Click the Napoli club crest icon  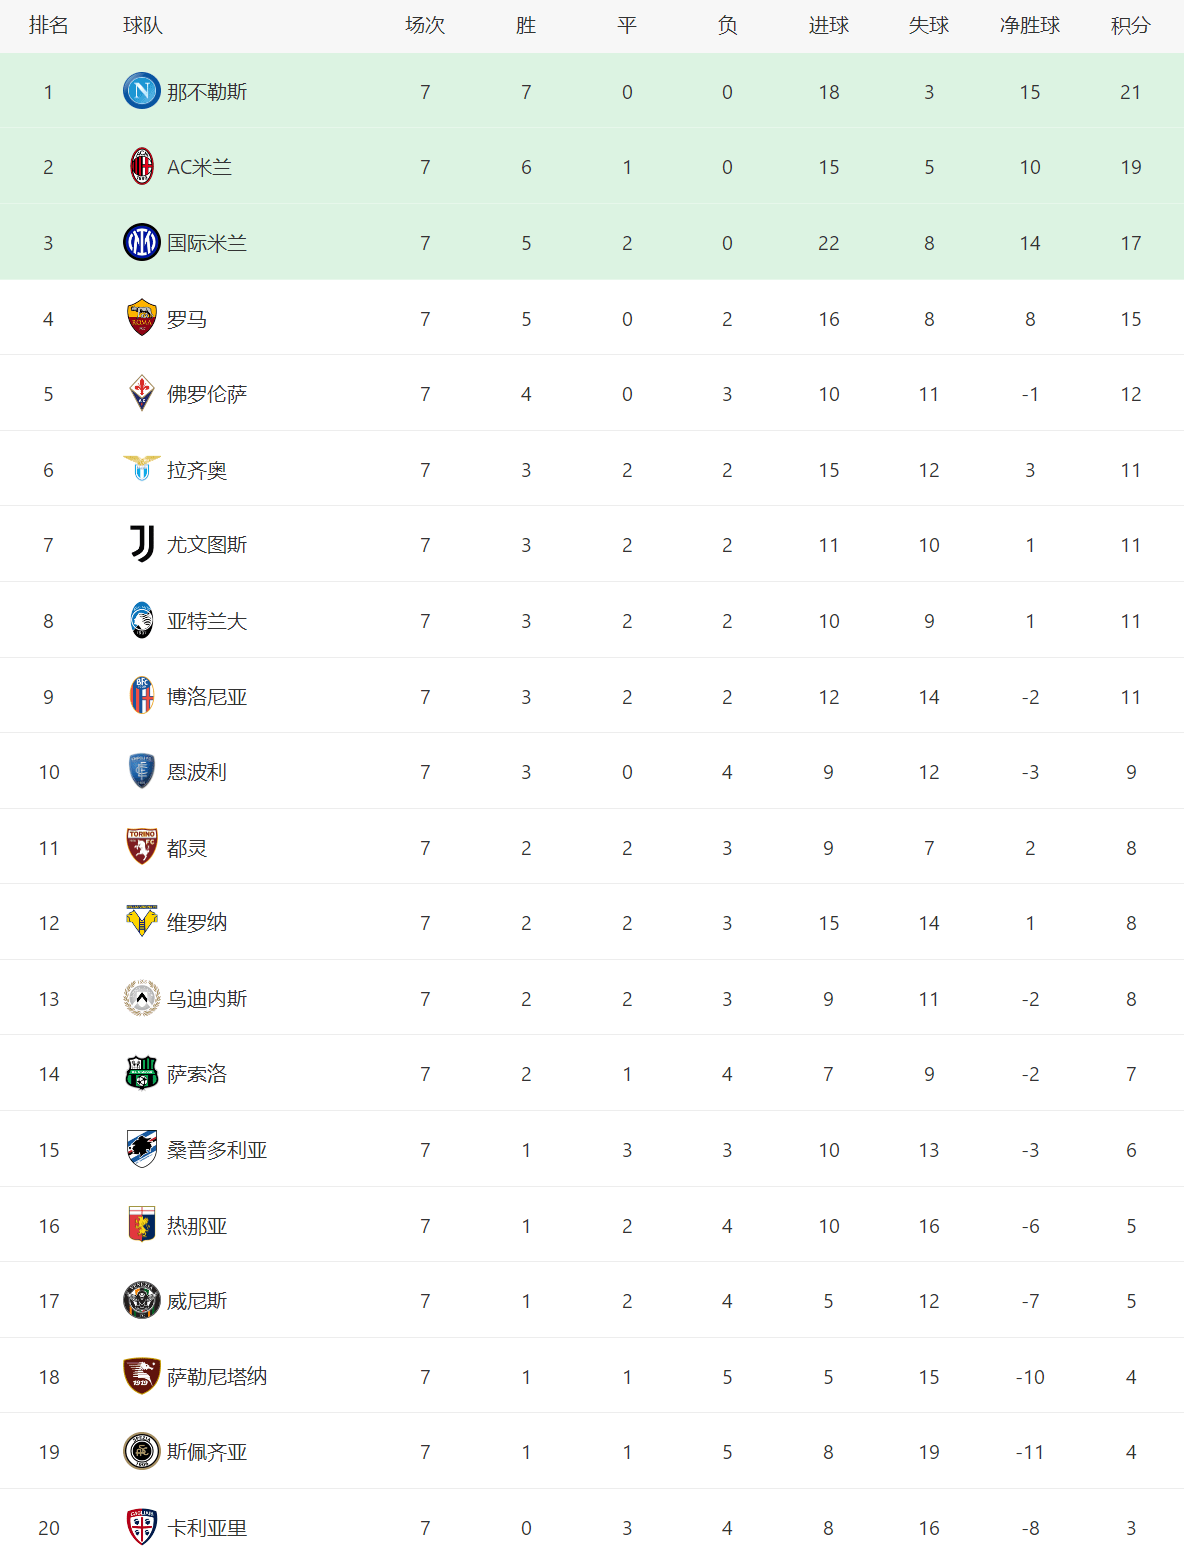click(142, 91)
